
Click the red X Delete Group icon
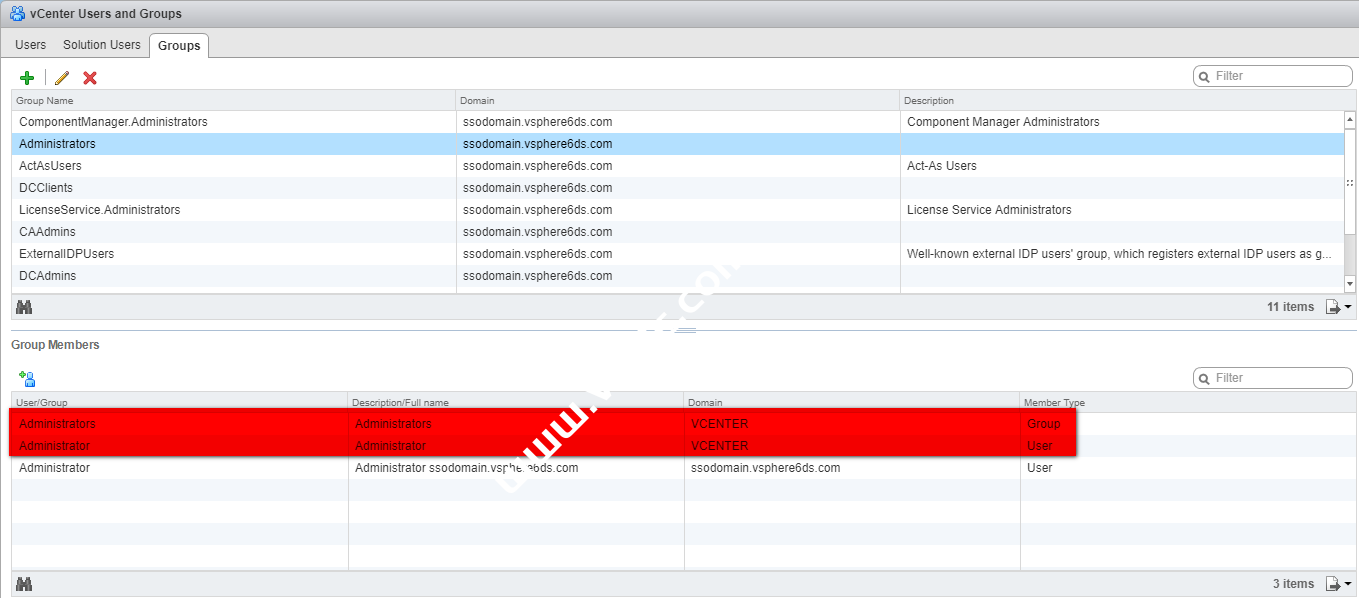(x=90, y=78)
